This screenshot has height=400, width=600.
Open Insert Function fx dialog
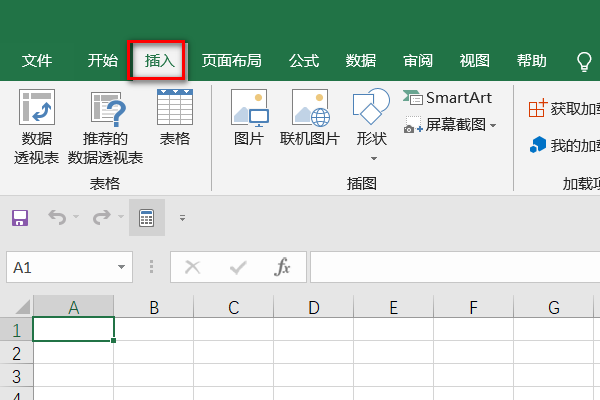click(x=282, y=266)
